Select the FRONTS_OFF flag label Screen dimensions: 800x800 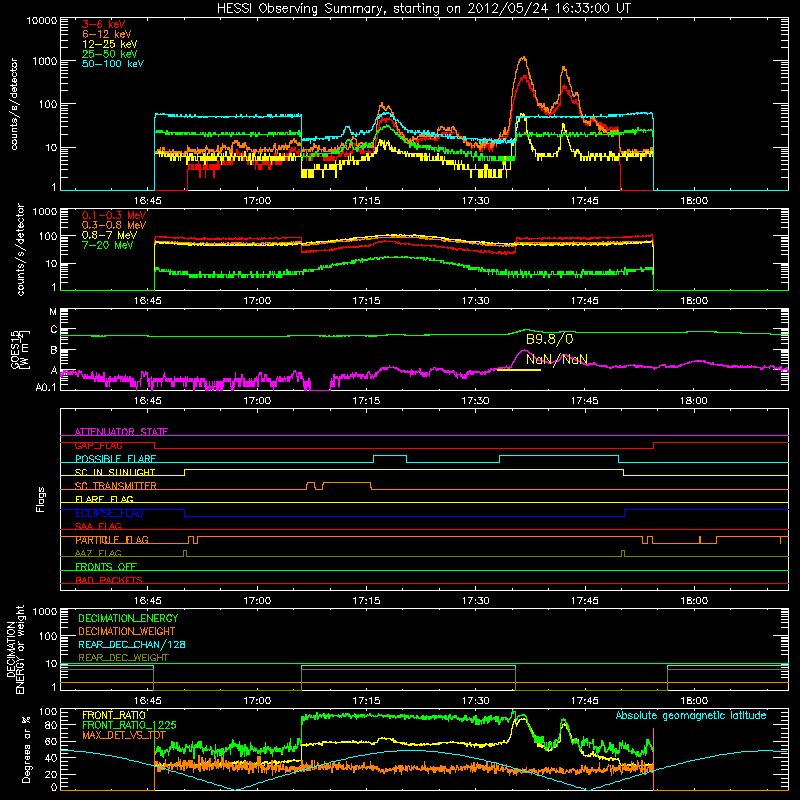[x=106, y=567]
